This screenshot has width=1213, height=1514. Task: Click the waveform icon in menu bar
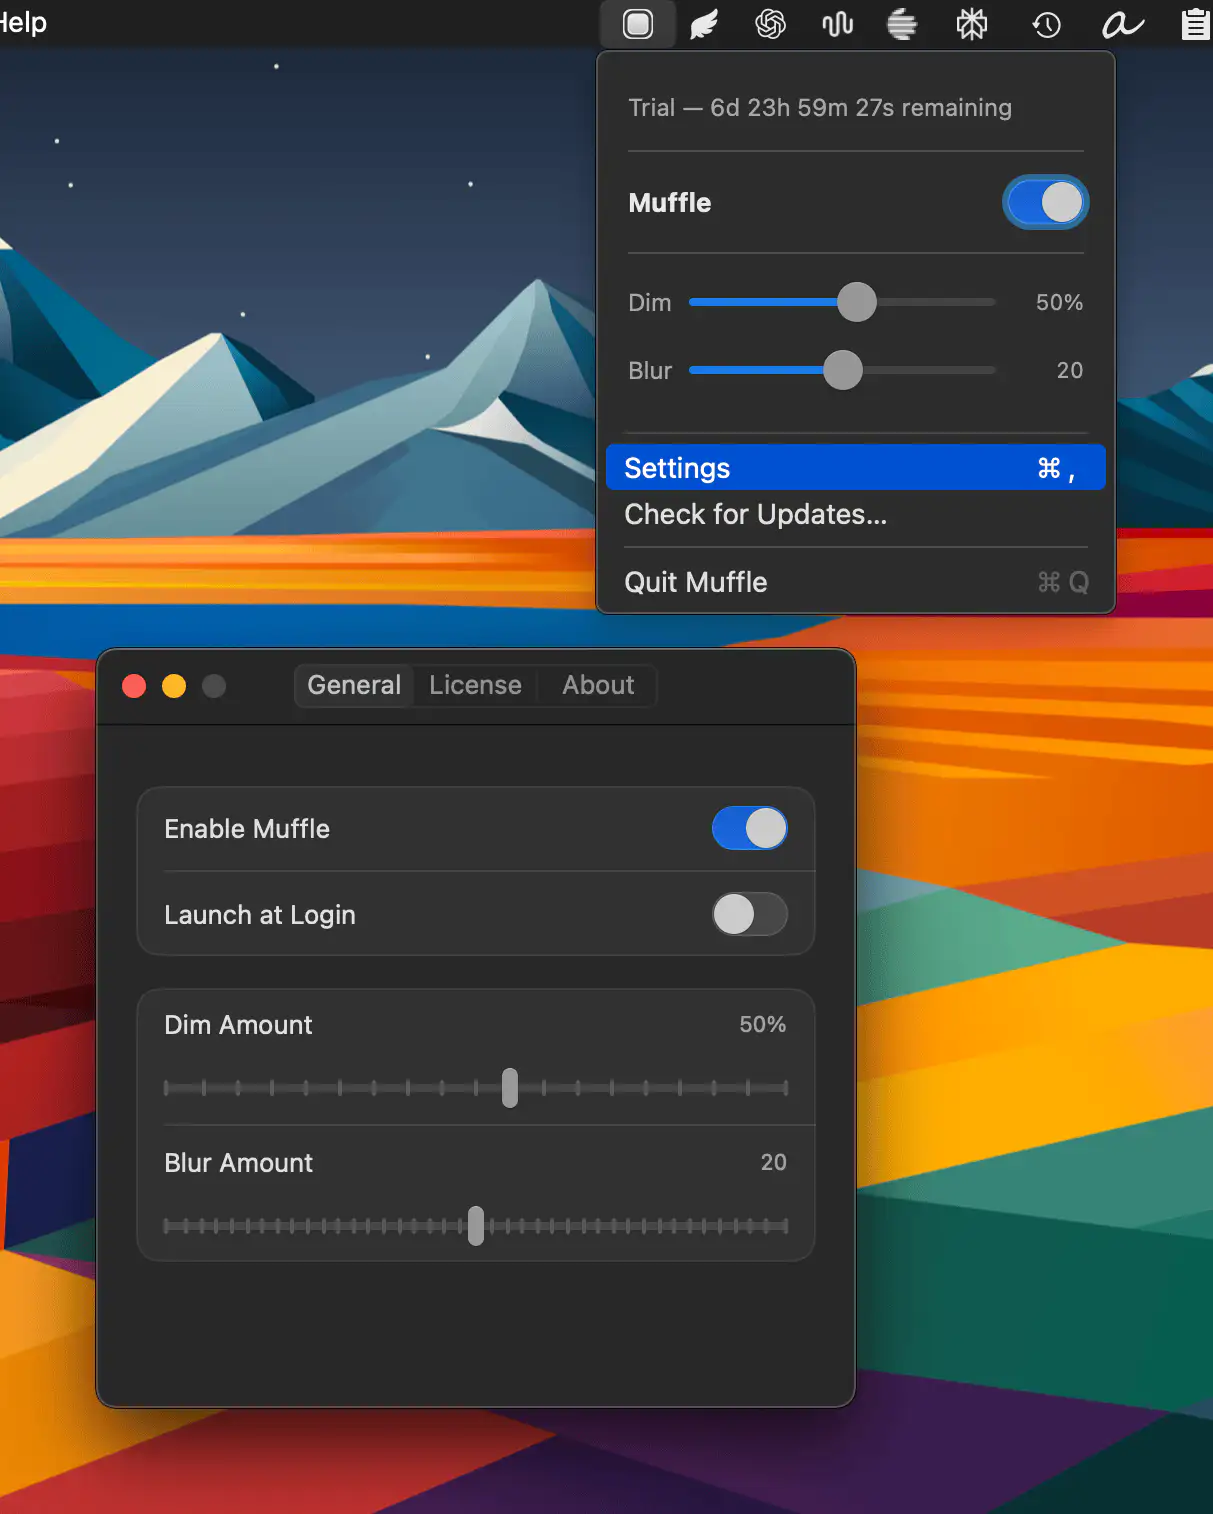[837, 24]
